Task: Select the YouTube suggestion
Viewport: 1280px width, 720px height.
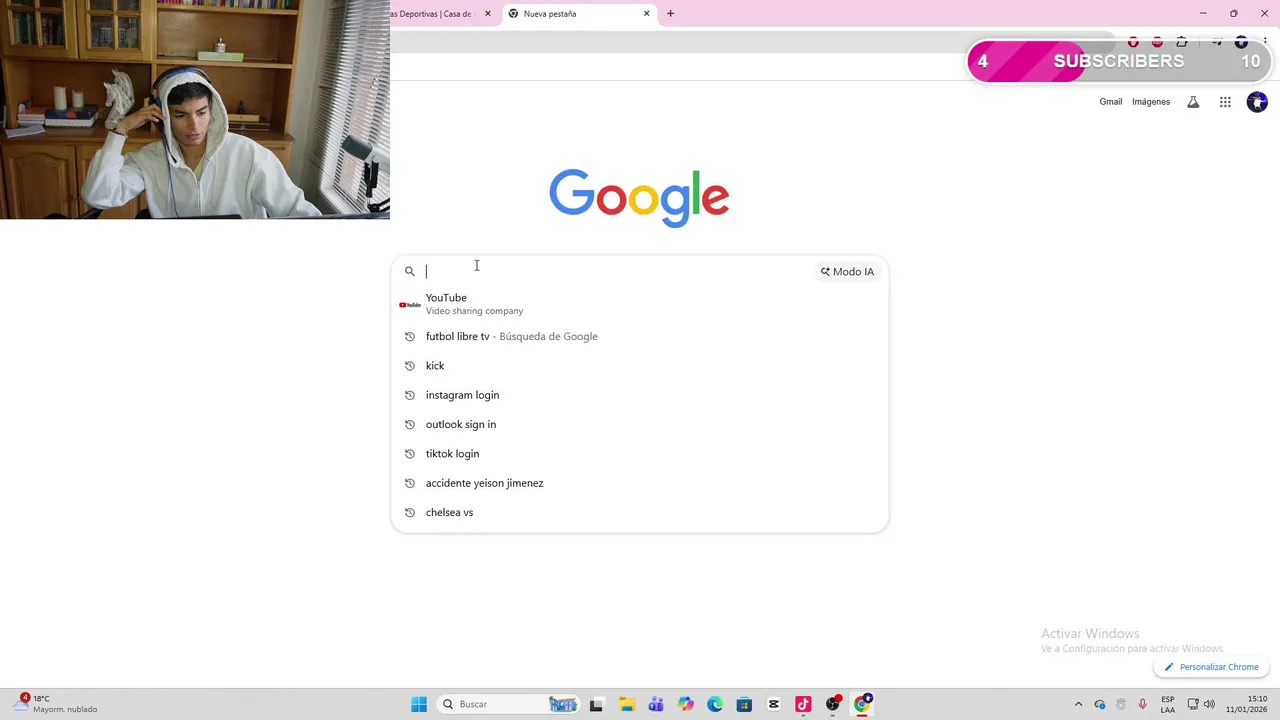Action: [639, 304]
